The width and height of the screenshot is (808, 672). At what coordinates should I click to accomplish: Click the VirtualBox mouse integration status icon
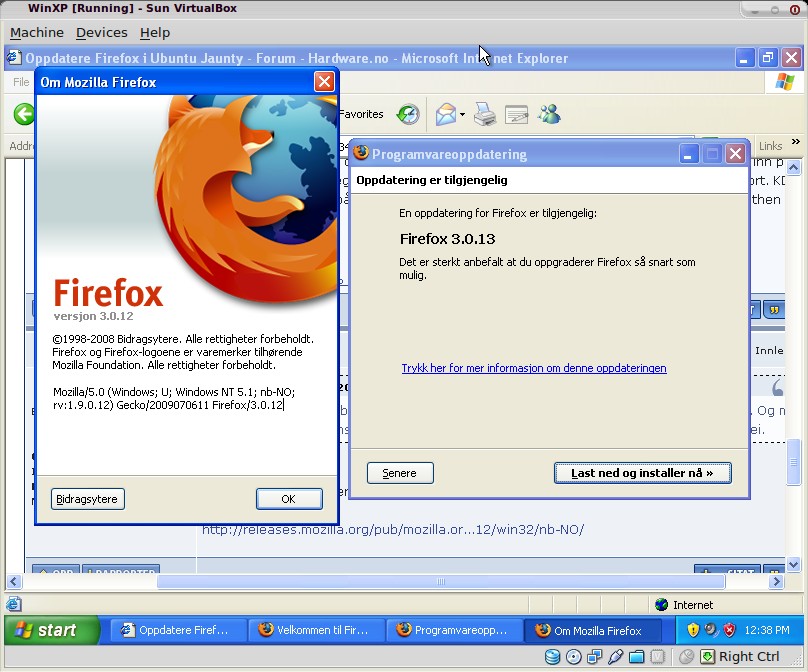point(686,657)
